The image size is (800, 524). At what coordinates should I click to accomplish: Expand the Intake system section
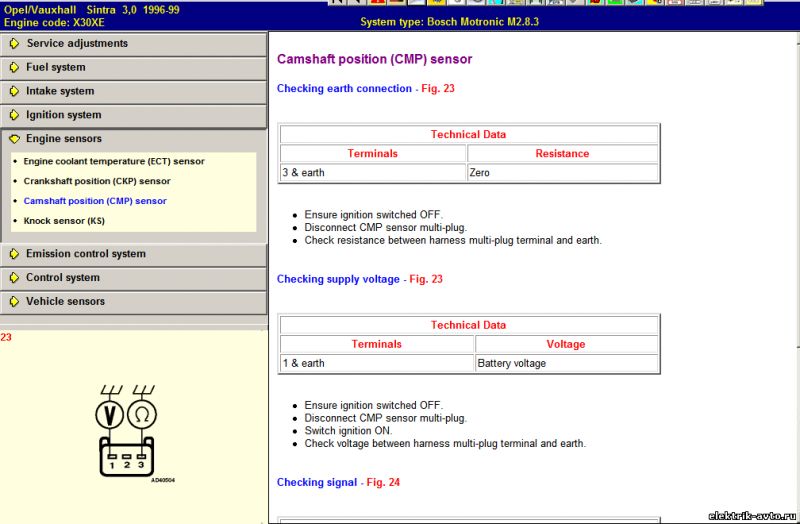133,91
